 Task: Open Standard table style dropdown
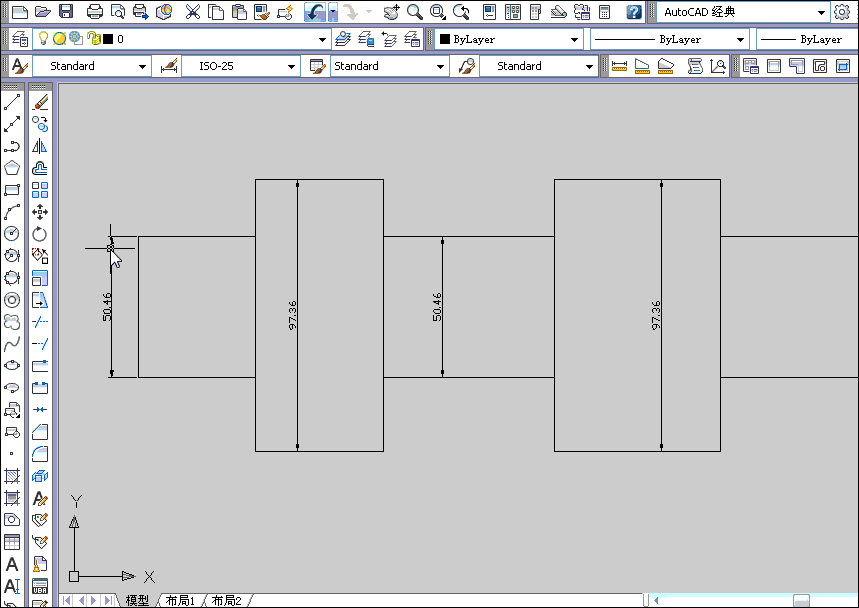389,66
